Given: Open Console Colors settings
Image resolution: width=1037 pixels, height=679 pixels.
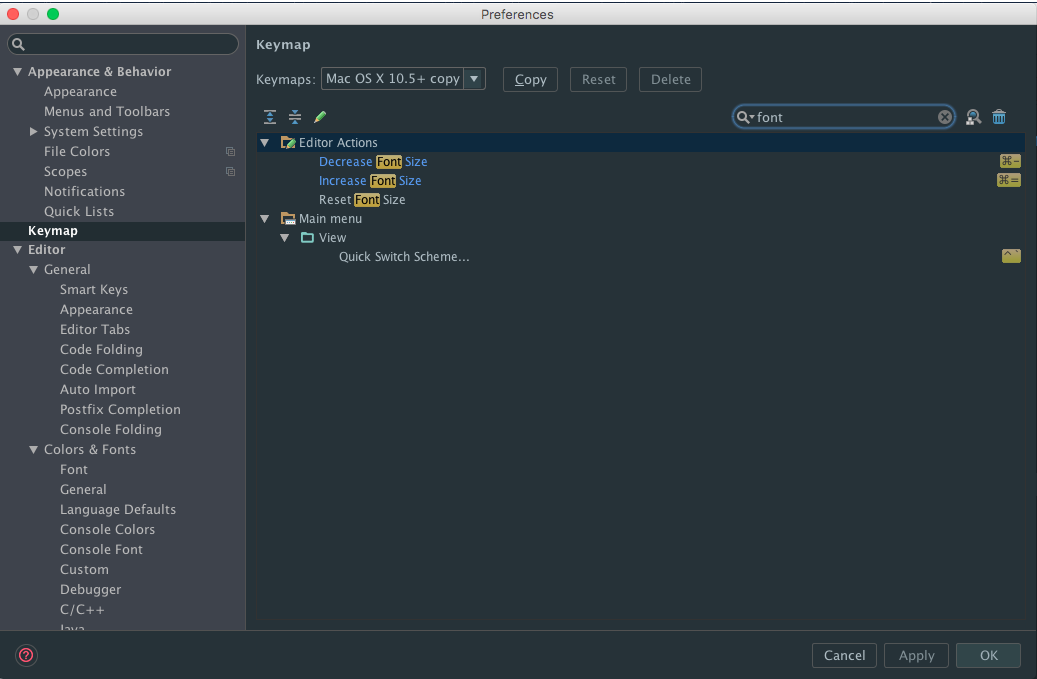Looking at the screenshot, I should point(108,530).
